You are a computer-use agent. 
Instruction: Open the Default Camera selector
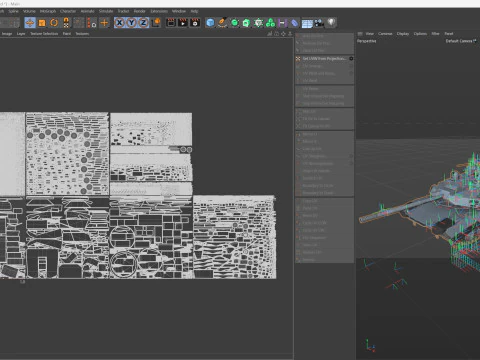click(461, 41)
